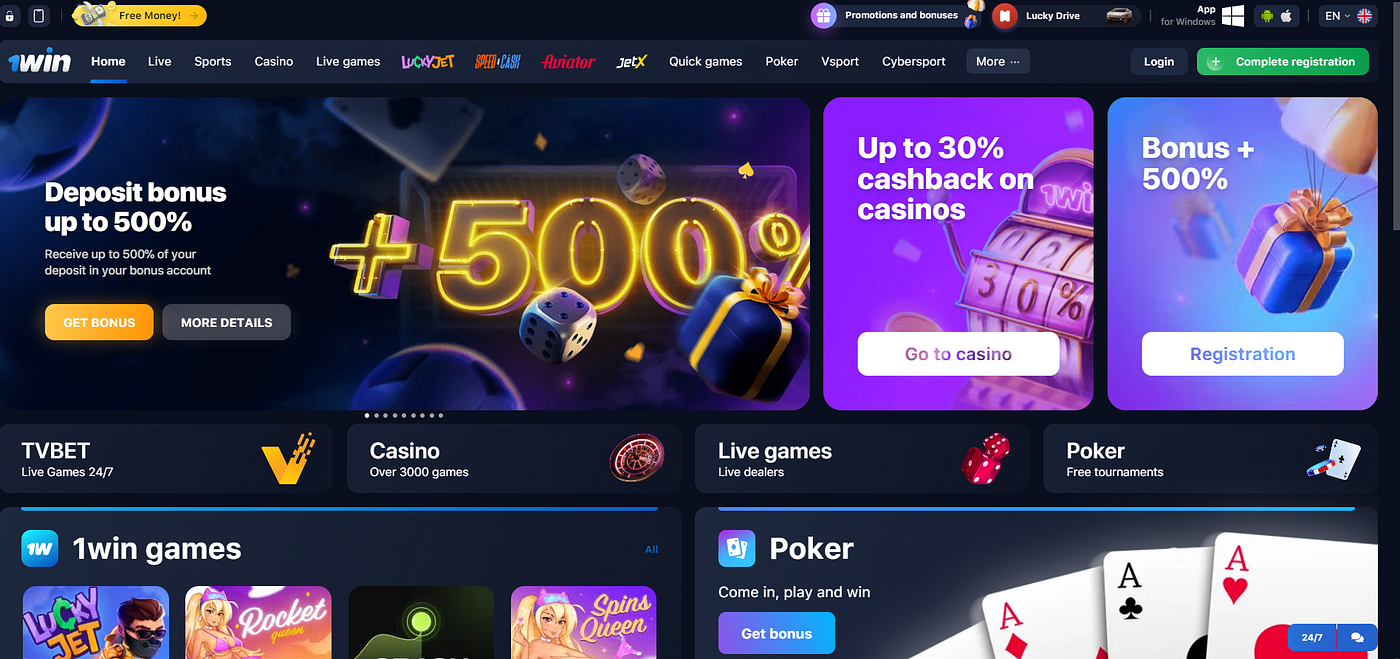1400x659 pixels.
Task: Download the Windows app via Windows icon
Action: [1233, 16]
